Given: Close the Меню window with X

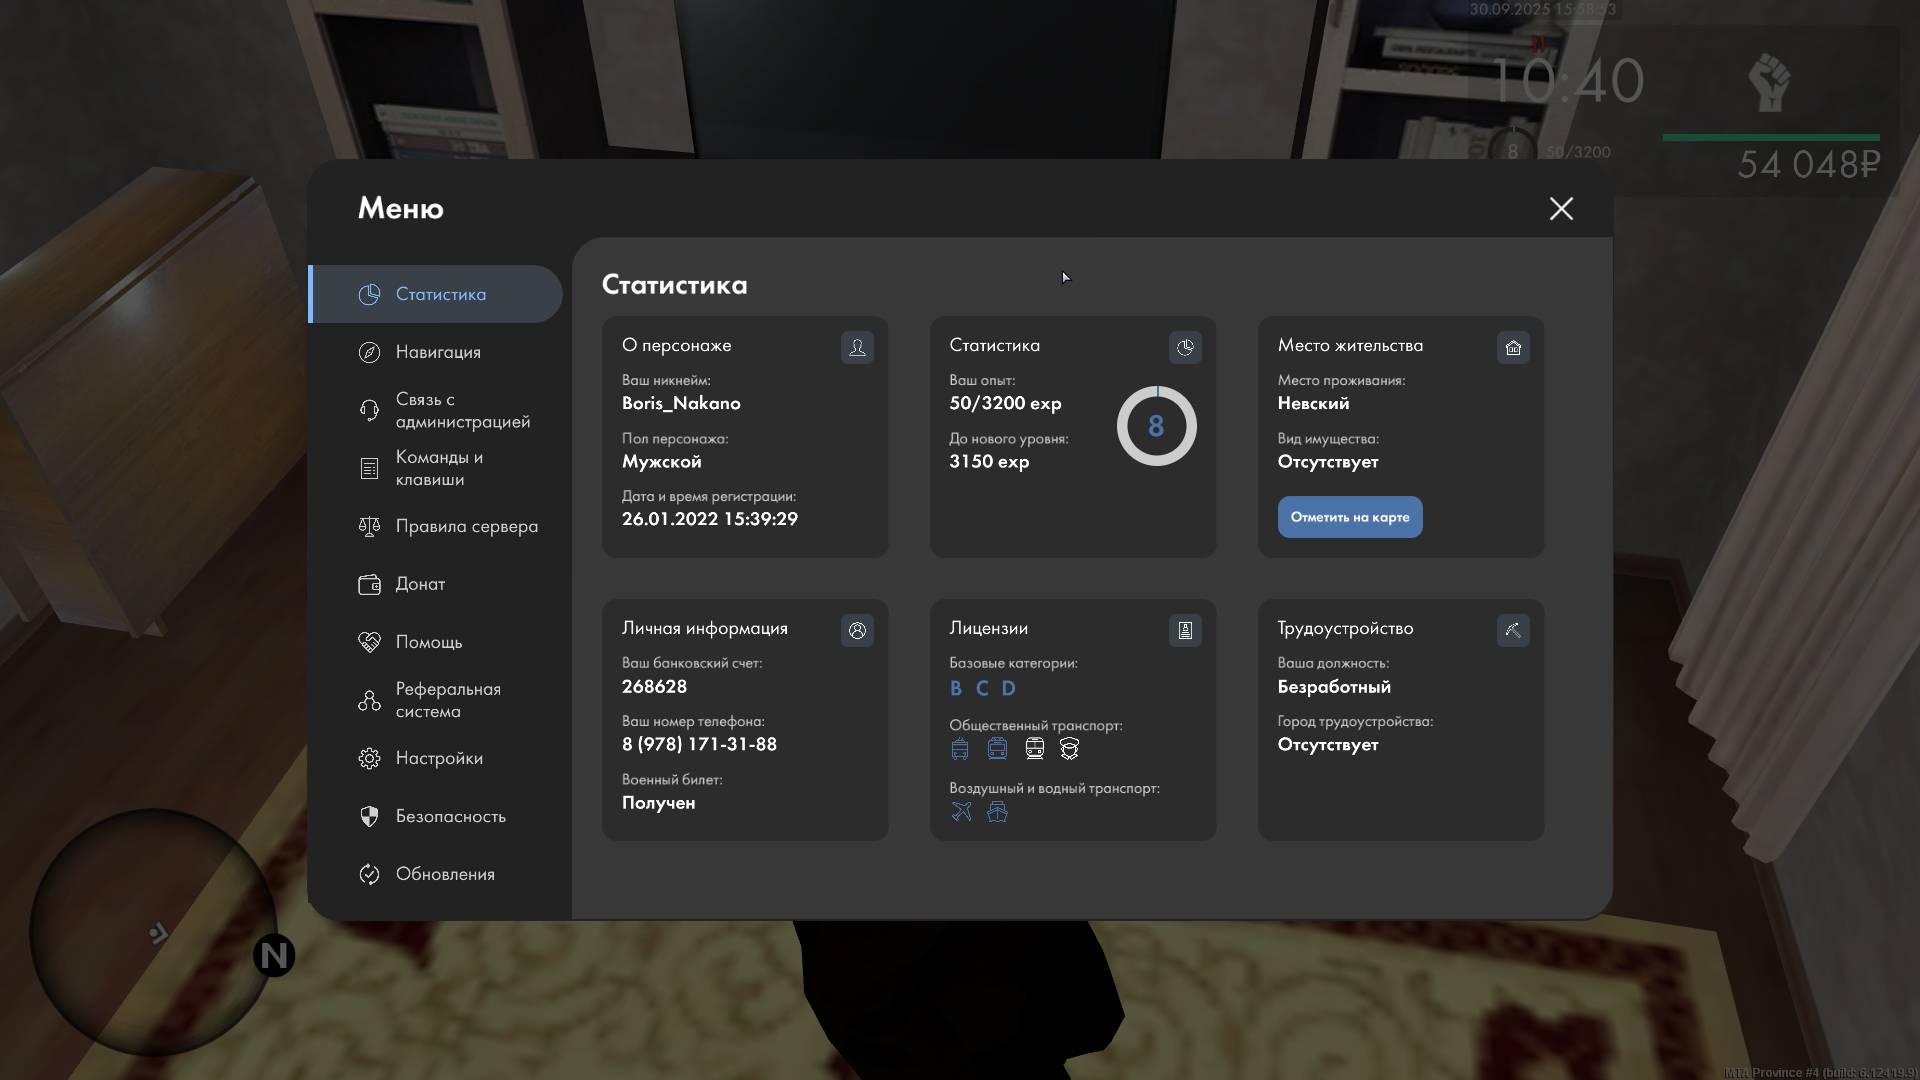Looking at the screenshot, I should [x=1561, y=208].
